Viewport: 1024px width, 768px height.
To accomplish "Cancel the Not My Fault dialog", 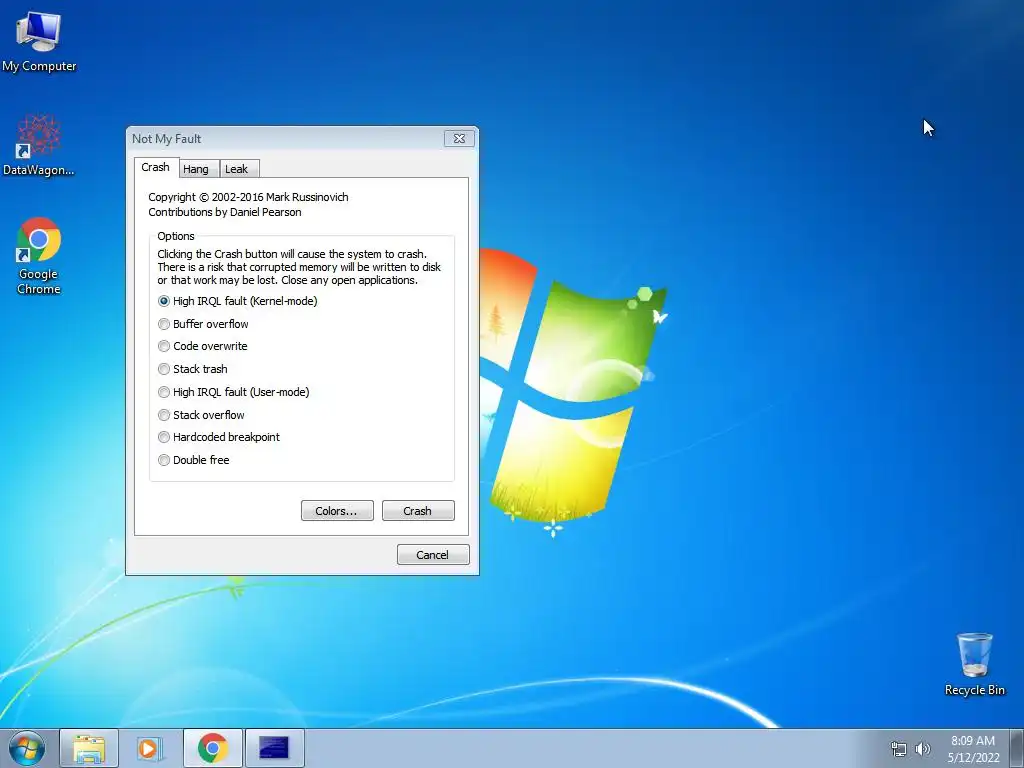I will coord(433,554).
